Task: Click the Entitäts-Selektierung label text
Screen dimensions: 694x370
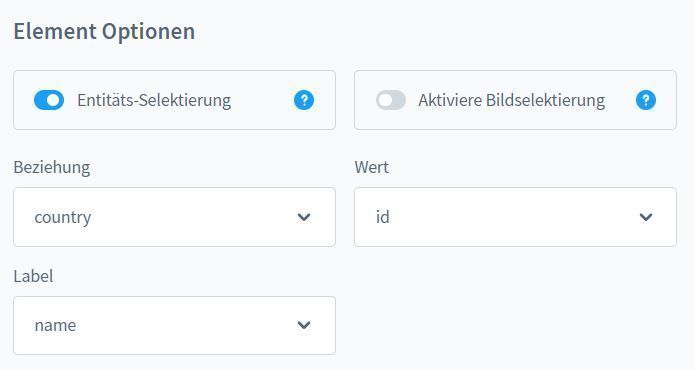Action: (x=154, y=100)
